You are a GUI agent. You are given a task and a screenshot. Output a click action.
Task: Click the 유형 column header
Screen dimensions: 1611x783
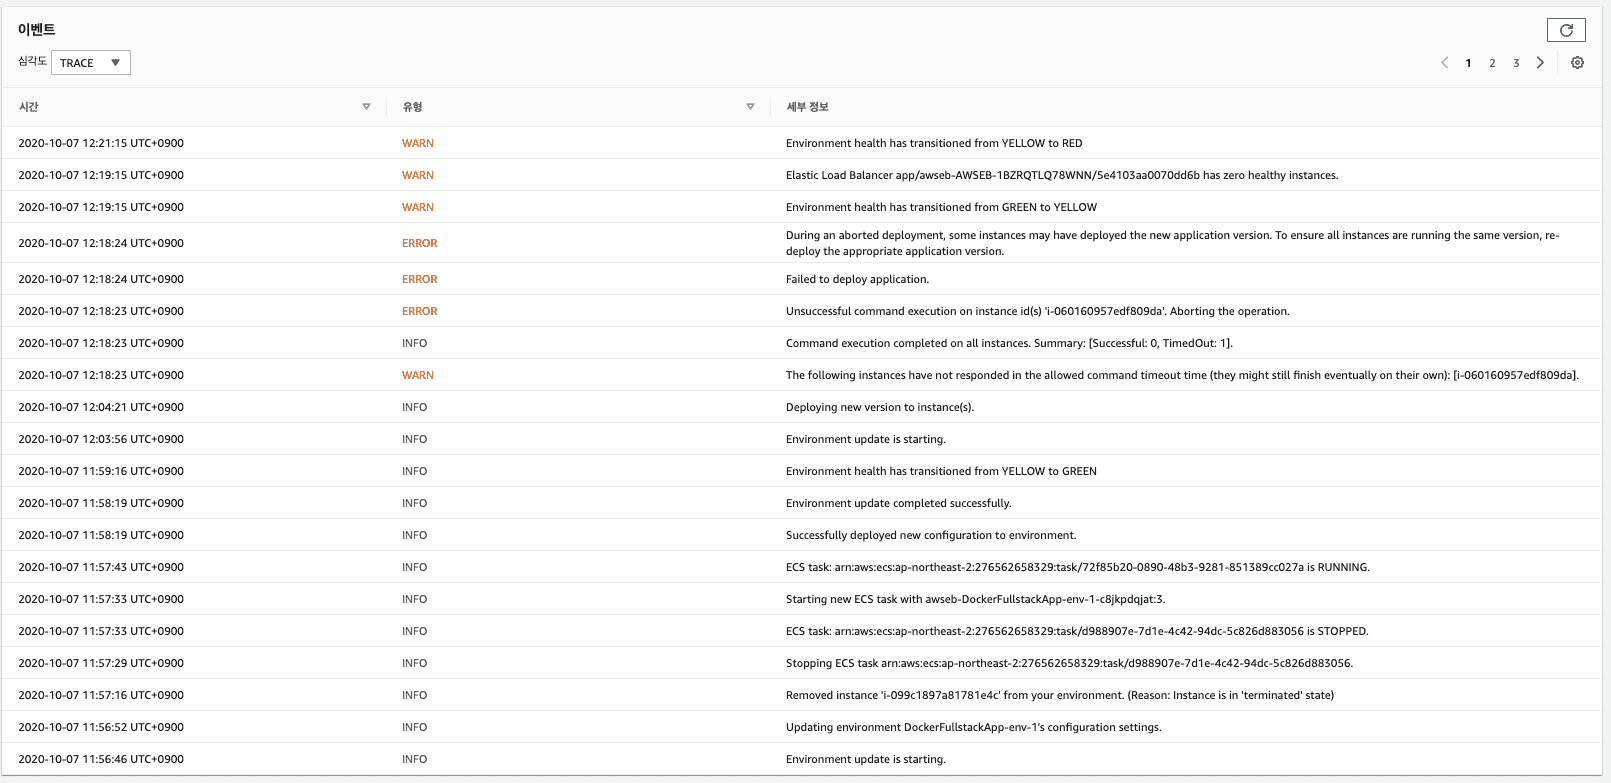point(412,107)
